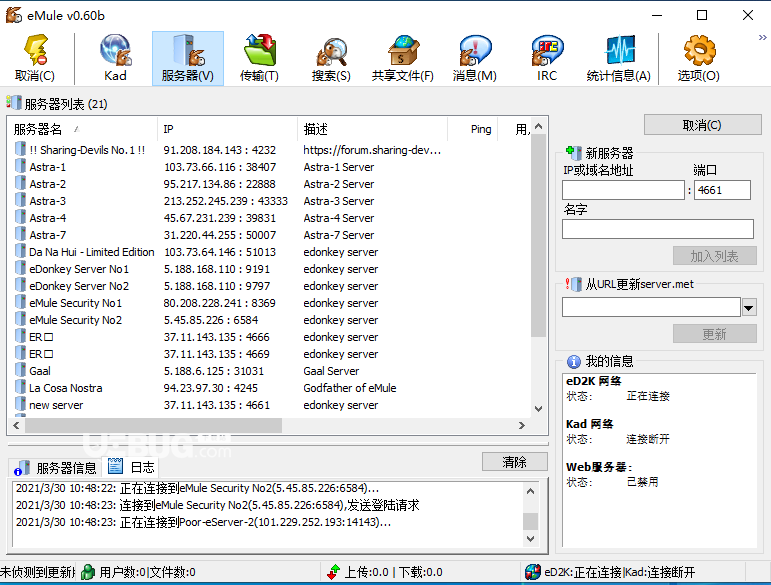Click the 从URL更新server.met icon

[573, 284]
